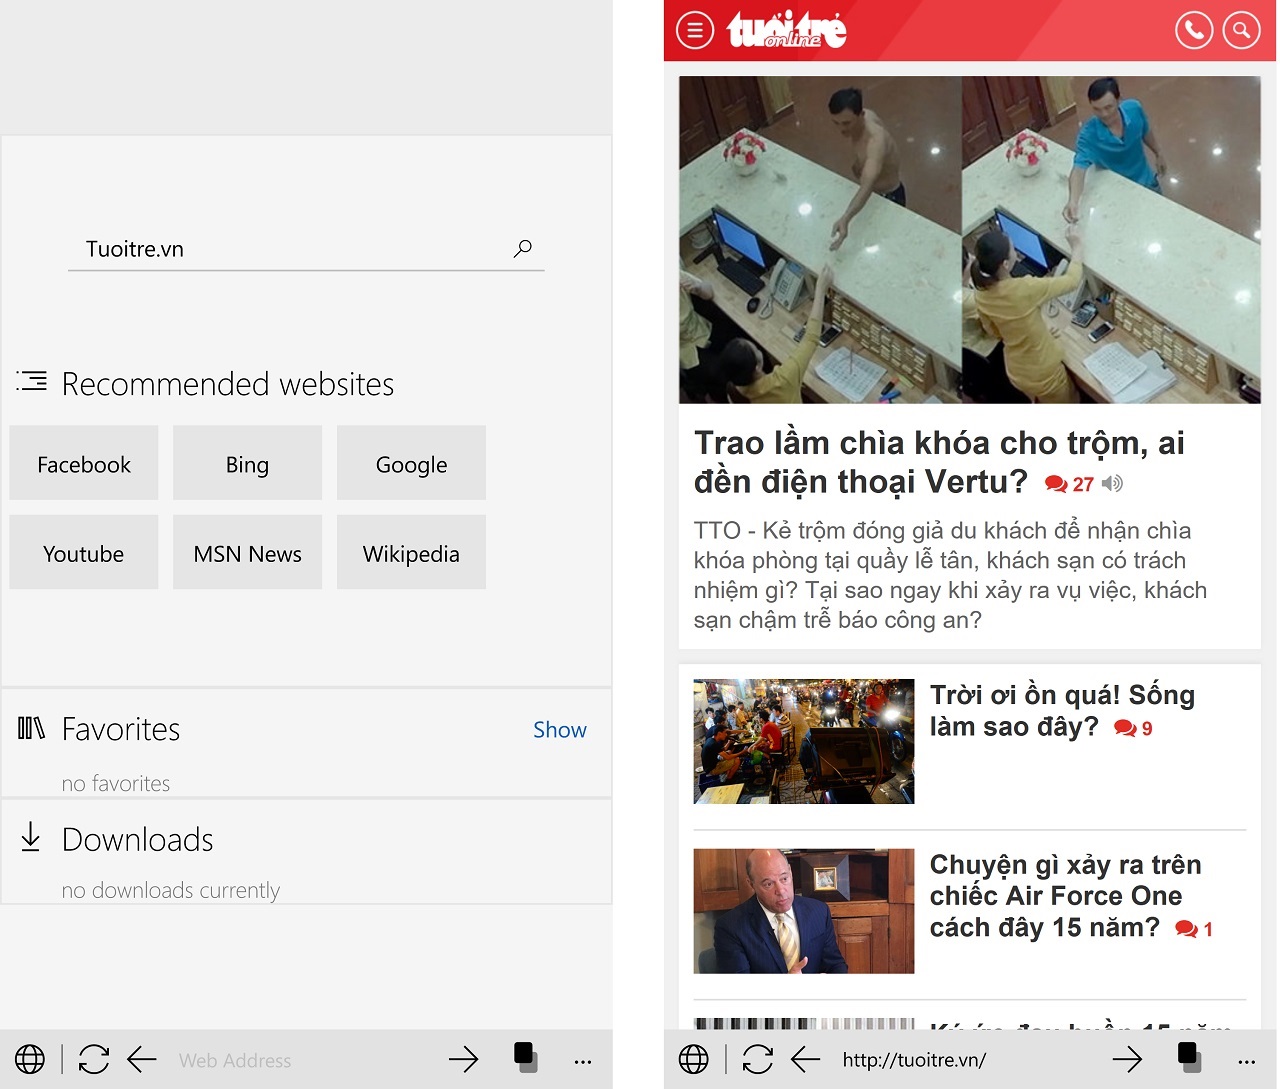Image resolution: width=1280 pixels, height=1089 pixels.
Task: Open the more options ellipsis in left bar
Action: pyautogui.click(x=583, y=1061)
